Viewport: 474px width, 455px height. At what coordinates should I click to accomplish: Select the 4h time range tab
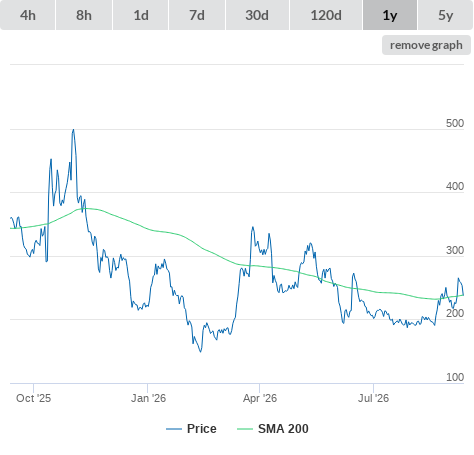click(28, 15)
